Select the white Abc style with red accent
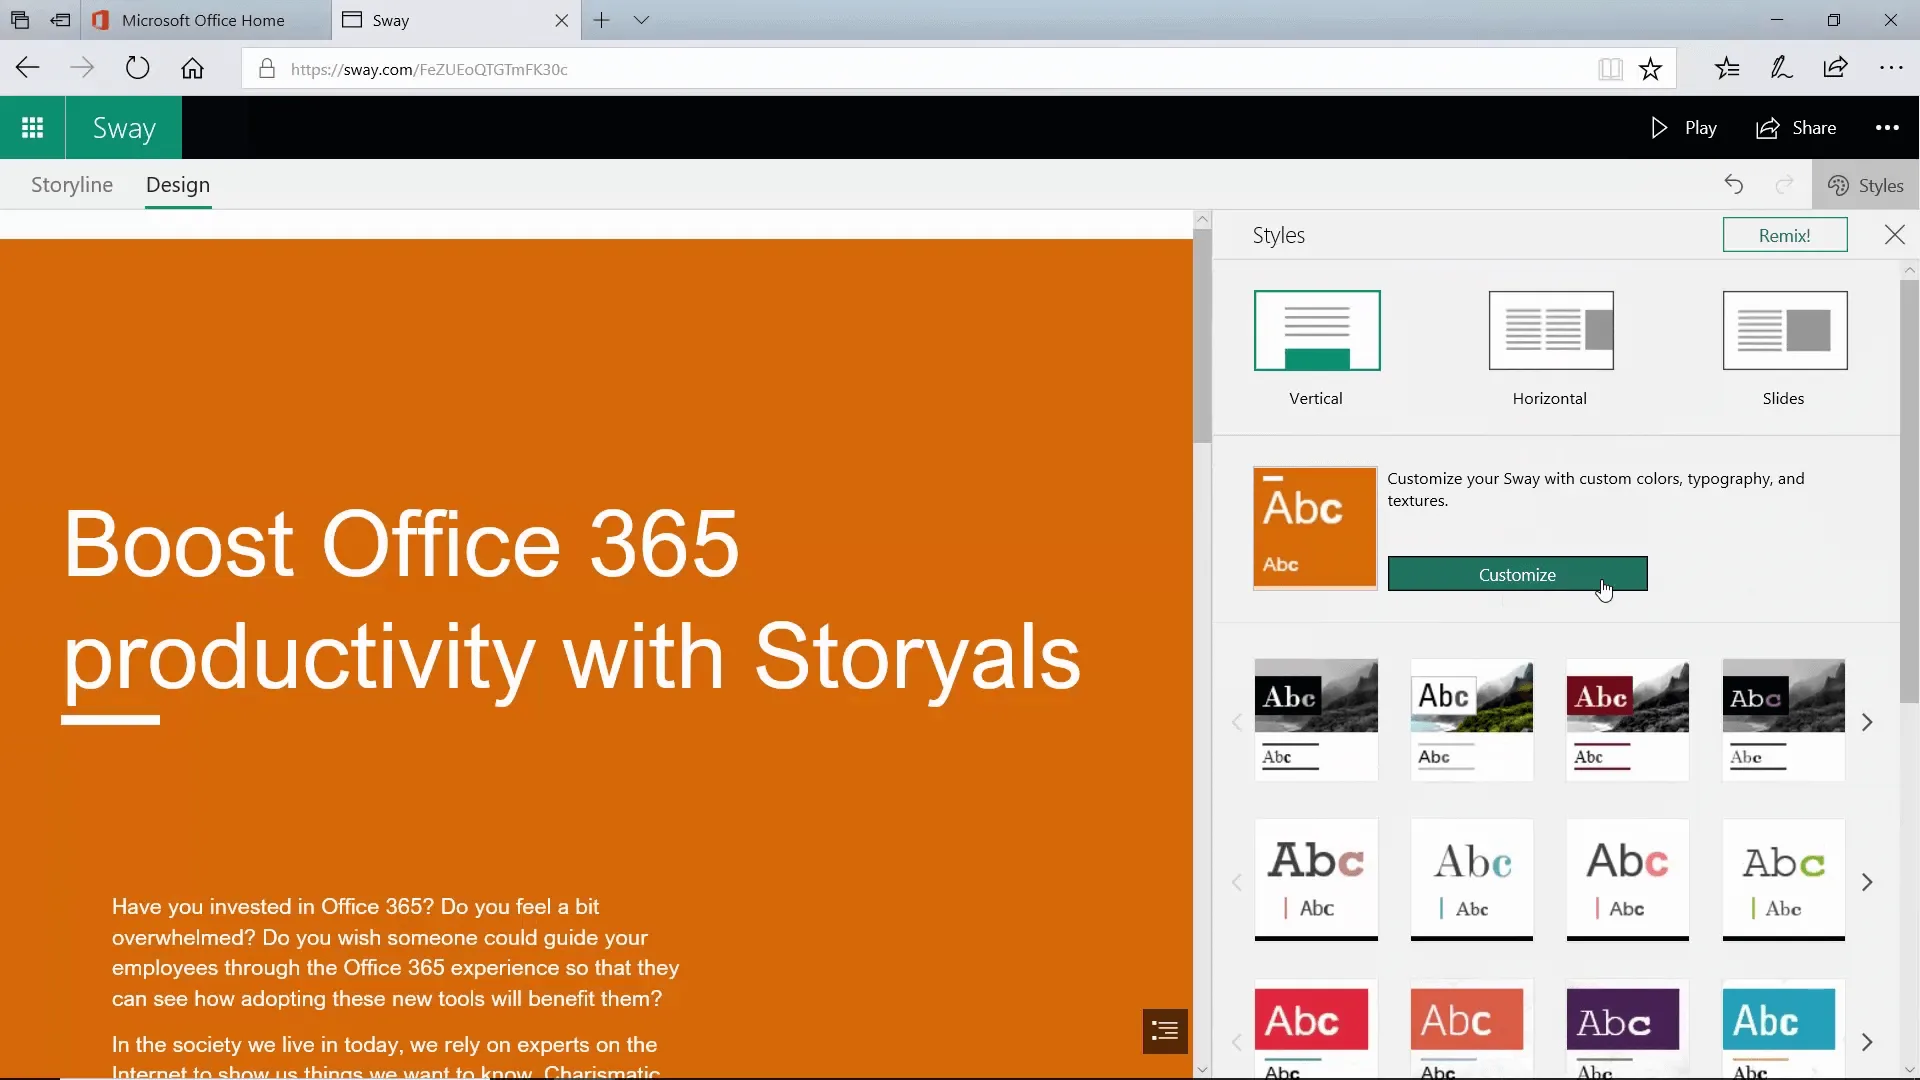The width and height of the screenshot is (1920, 1080). (1627, 880)
